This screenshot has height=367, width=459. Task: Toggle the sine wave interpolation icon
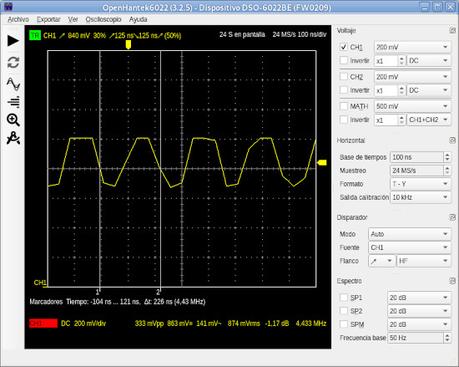tap(13, 84)
